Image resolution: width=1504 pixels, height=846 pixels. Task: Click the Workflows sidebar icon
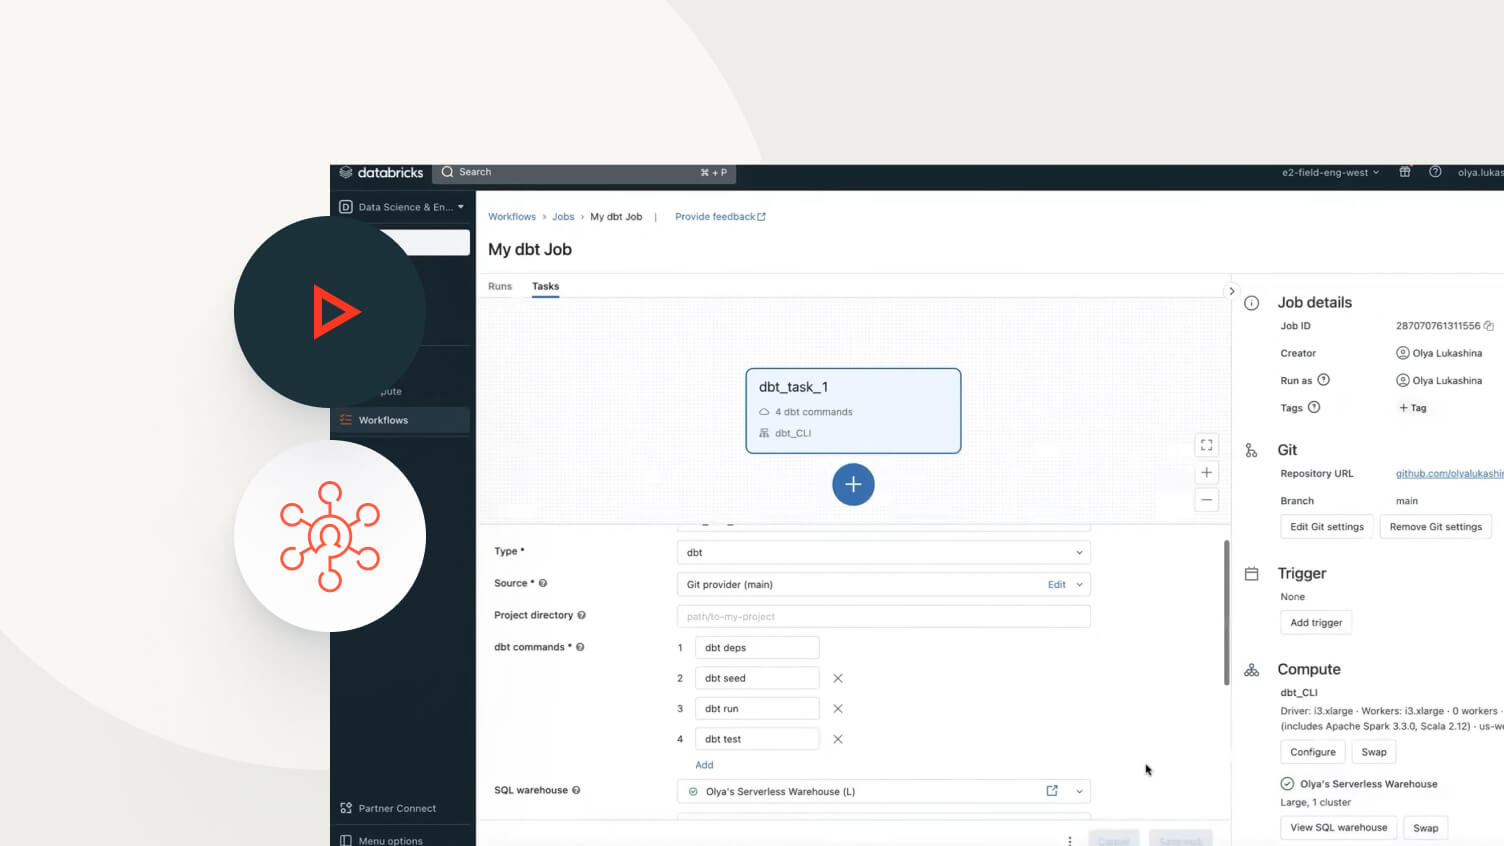(x=346, y=420)
